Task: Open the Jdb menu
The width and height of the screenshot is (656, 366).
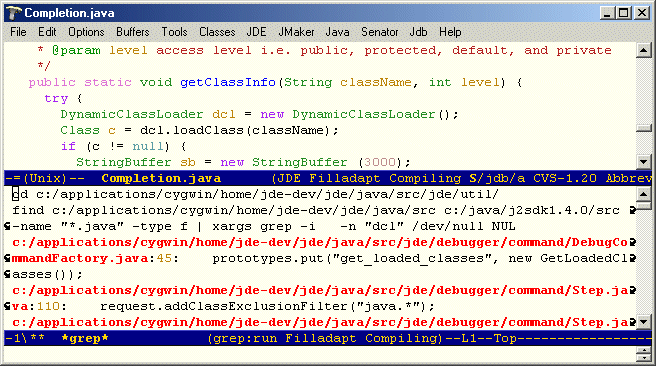Action: coord(418,32)
